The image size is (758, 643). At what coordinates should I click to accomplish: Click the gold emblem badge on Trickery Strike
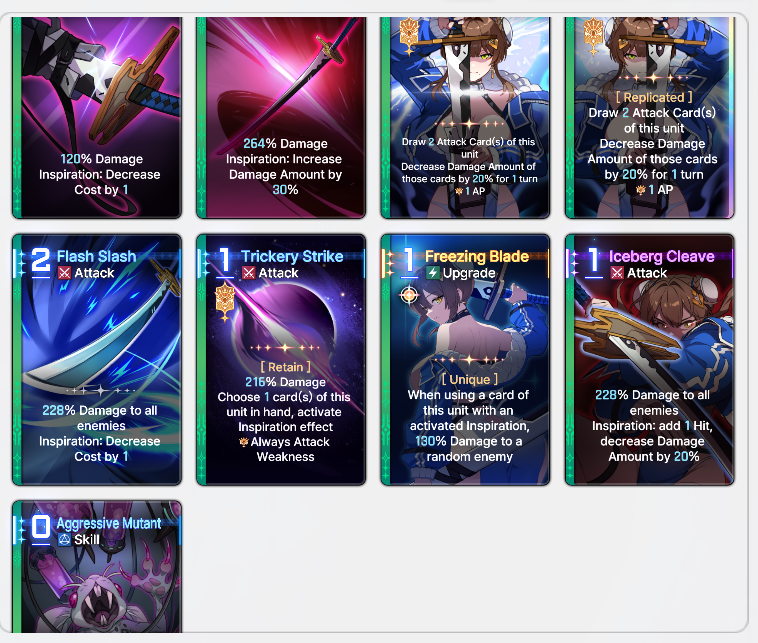(x=225, y=303)
